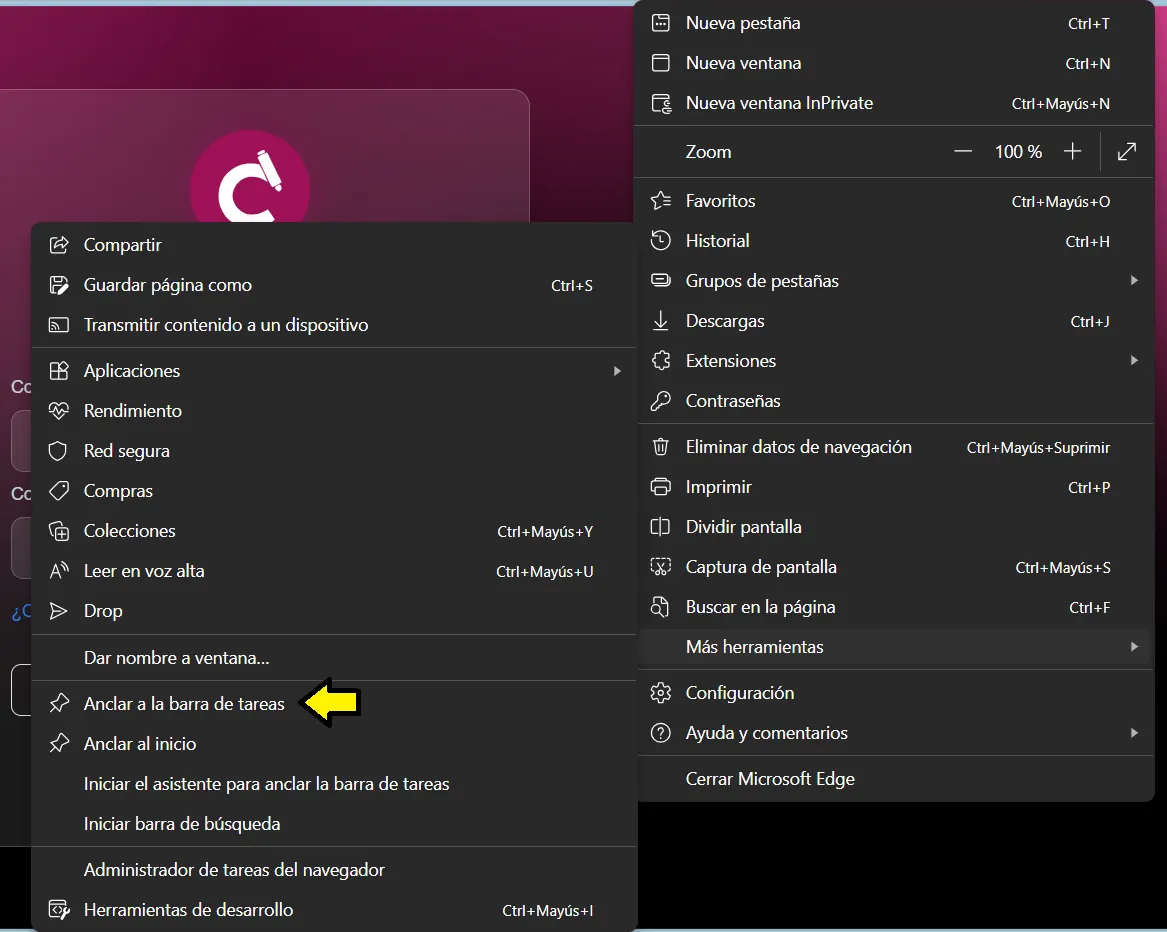Select the Imprimir printer icon

point(660,487)
